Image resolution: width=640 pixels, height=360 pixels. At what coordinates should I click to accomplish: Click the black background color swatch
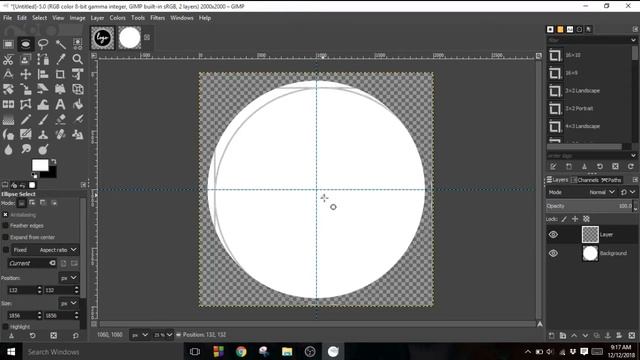pyautogui.click(x=51, y=173)
